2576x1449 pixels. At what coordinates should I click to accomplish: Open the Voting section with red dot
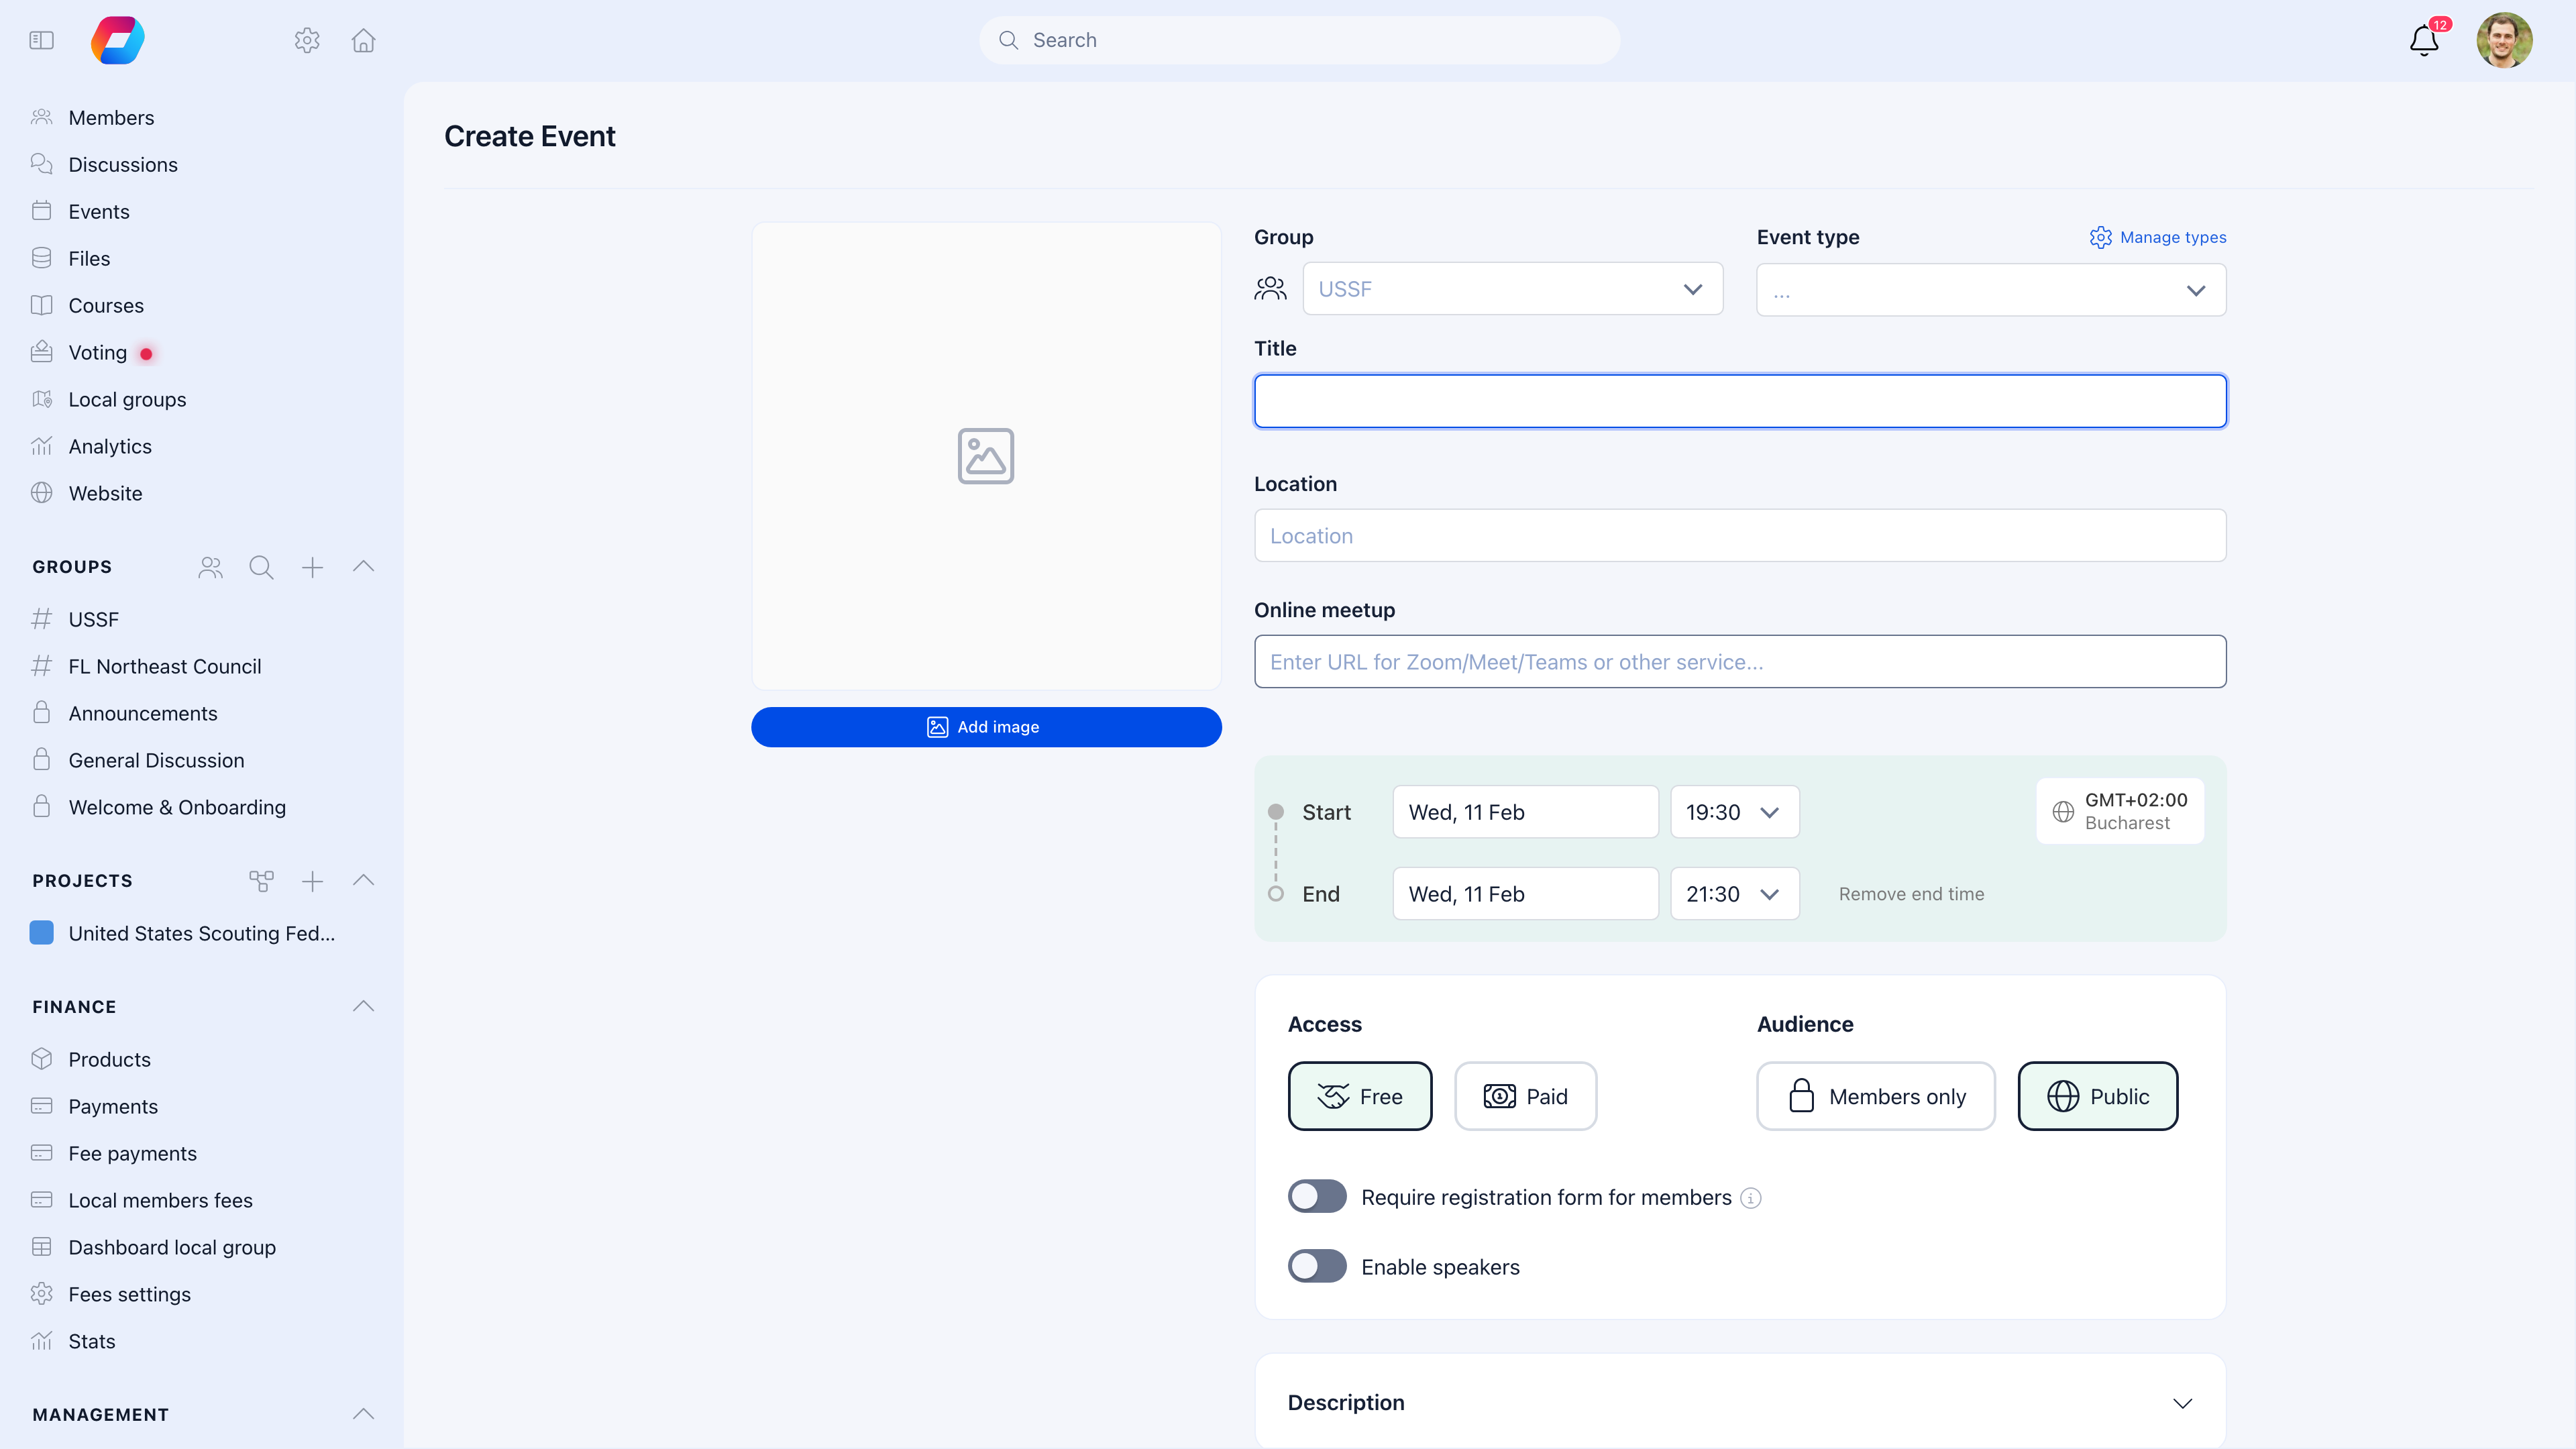pos(97,352)
